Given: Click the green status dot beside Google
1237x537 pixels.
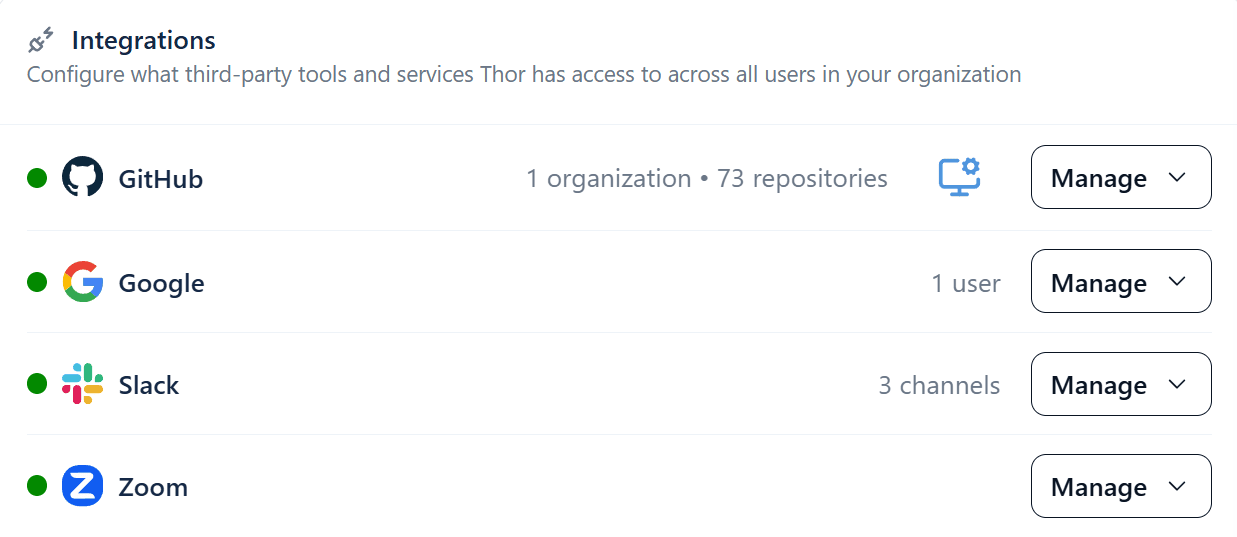Looking at the screenshot, I should [x=37, y=282].
